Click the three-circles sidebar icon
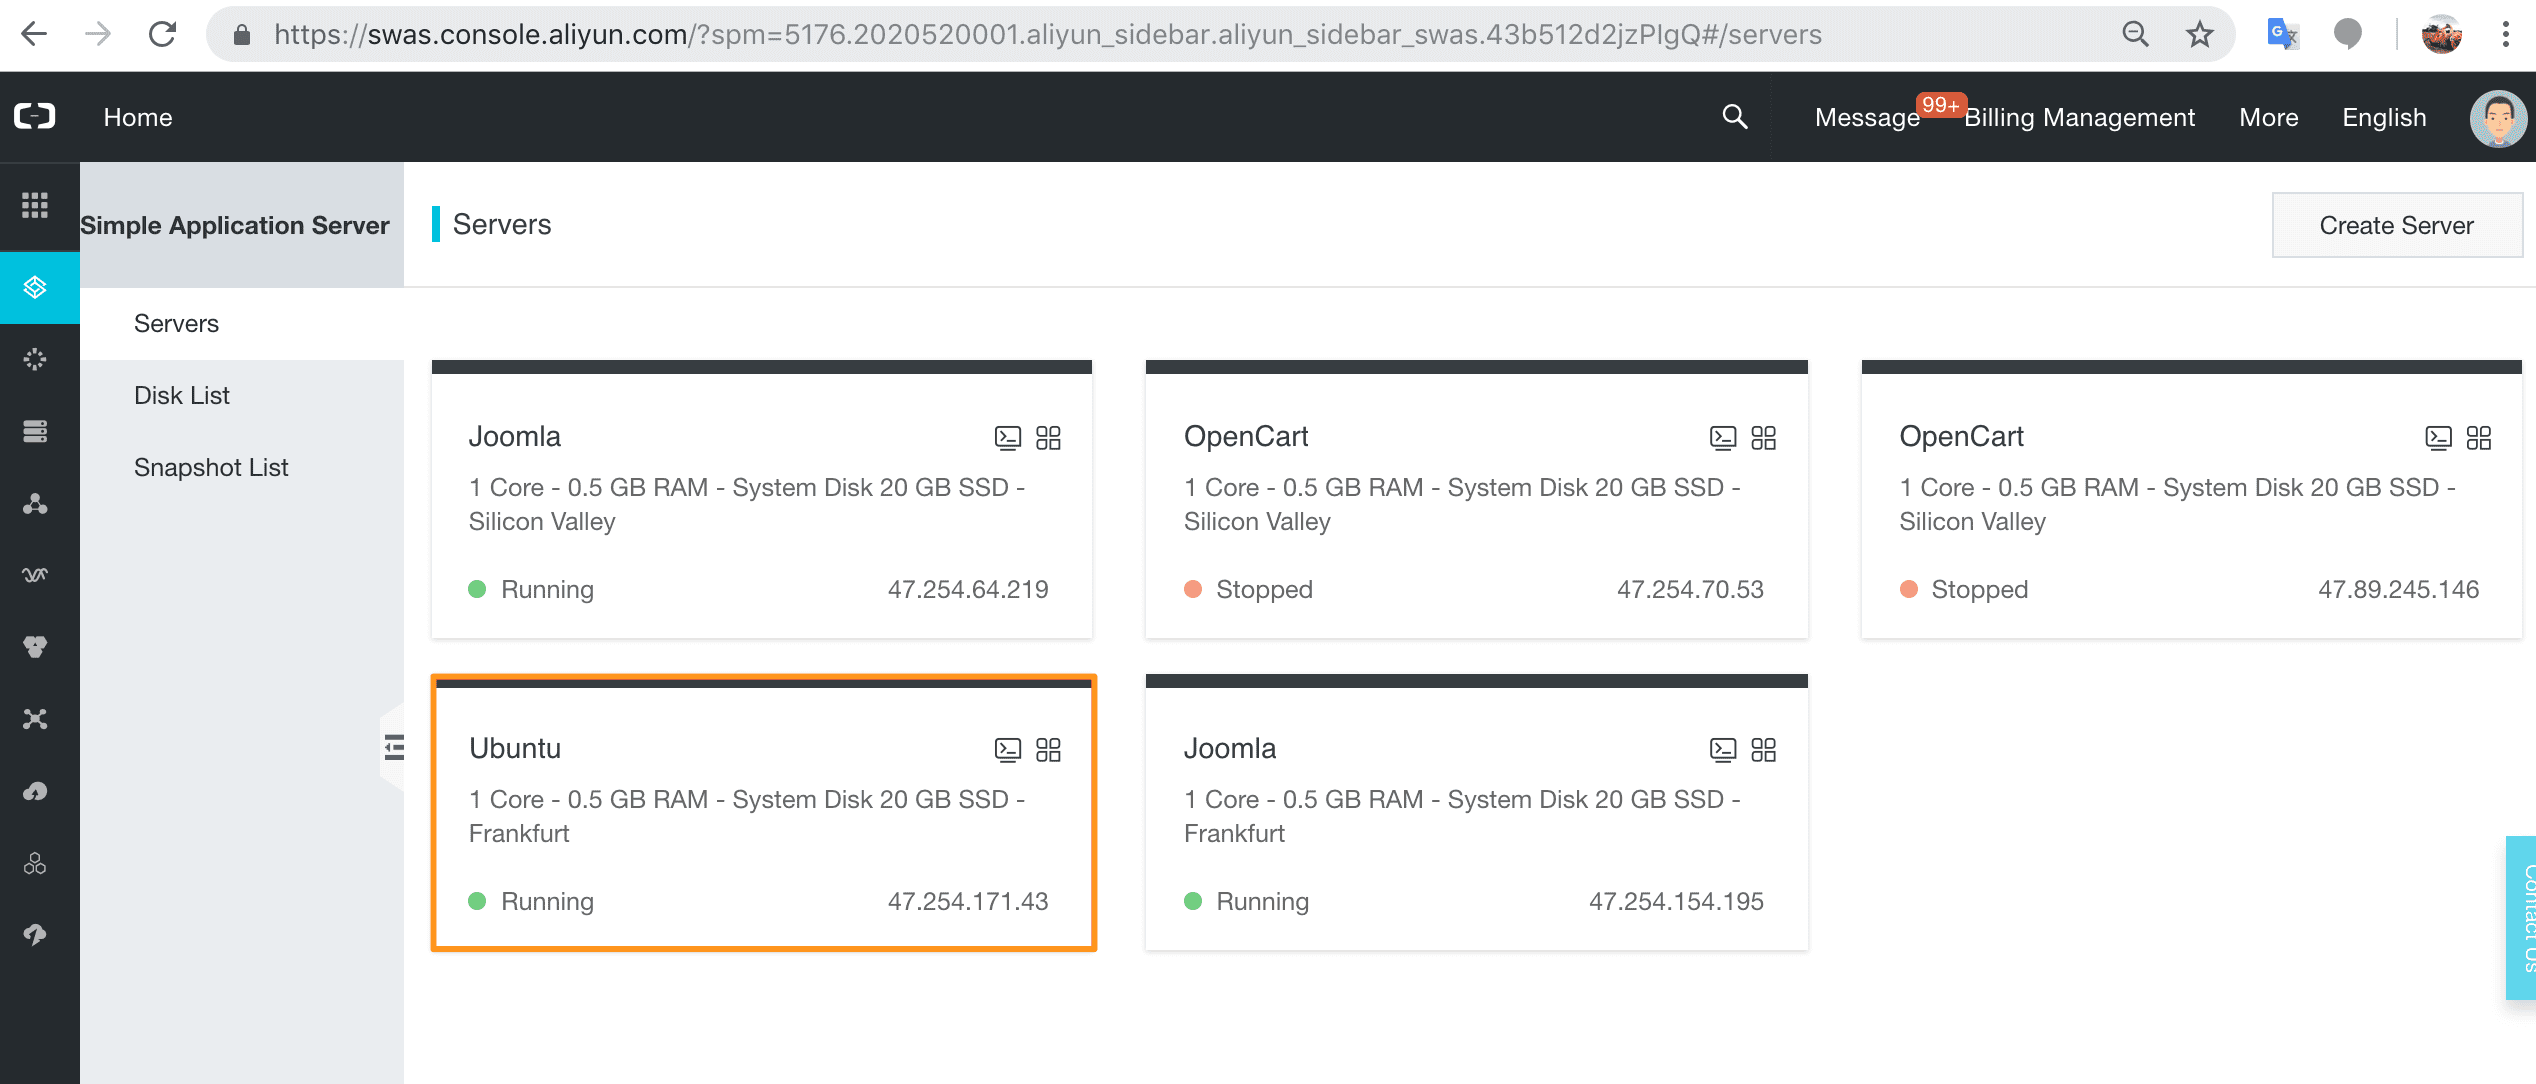The height and width of the screenshot is (1084, 2536). click(35, 863)
